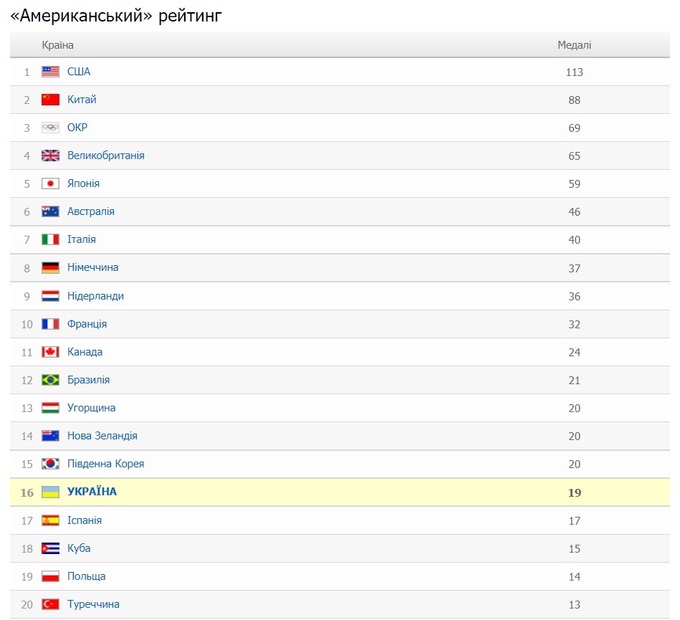
Task: Click the Great Britain flag icon
Action: (50, 156)
